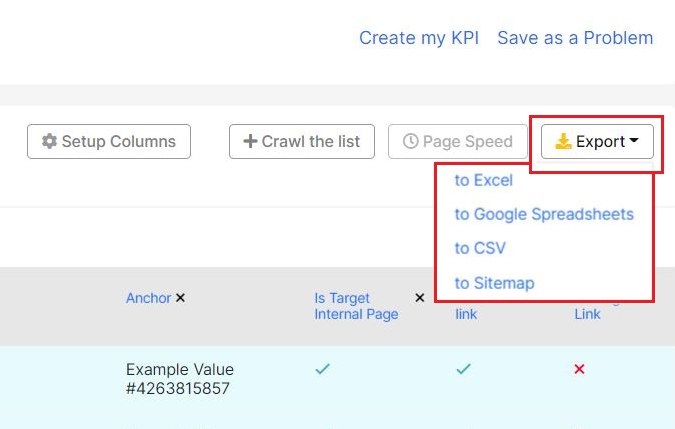Viewport: 675px width, 429px height.
Task: Remove the Is Target Internal Page column
Action: tap(420, 298)
